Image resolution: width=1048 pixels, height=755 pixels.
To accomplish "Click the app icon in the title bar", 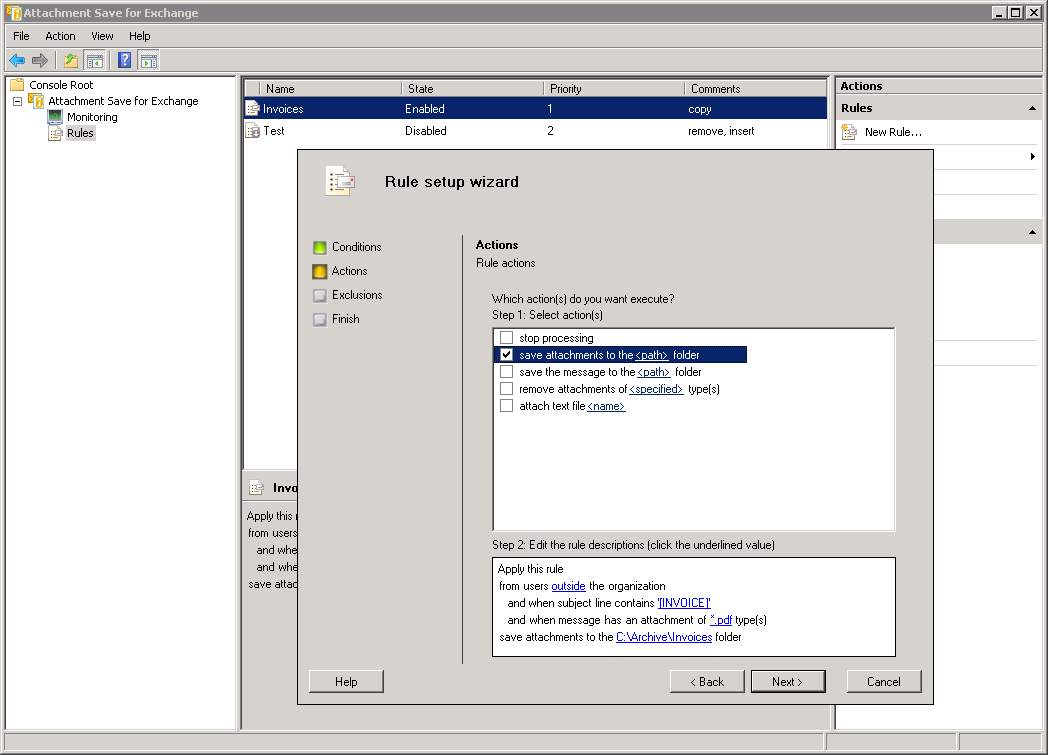I will coord(13,13).
